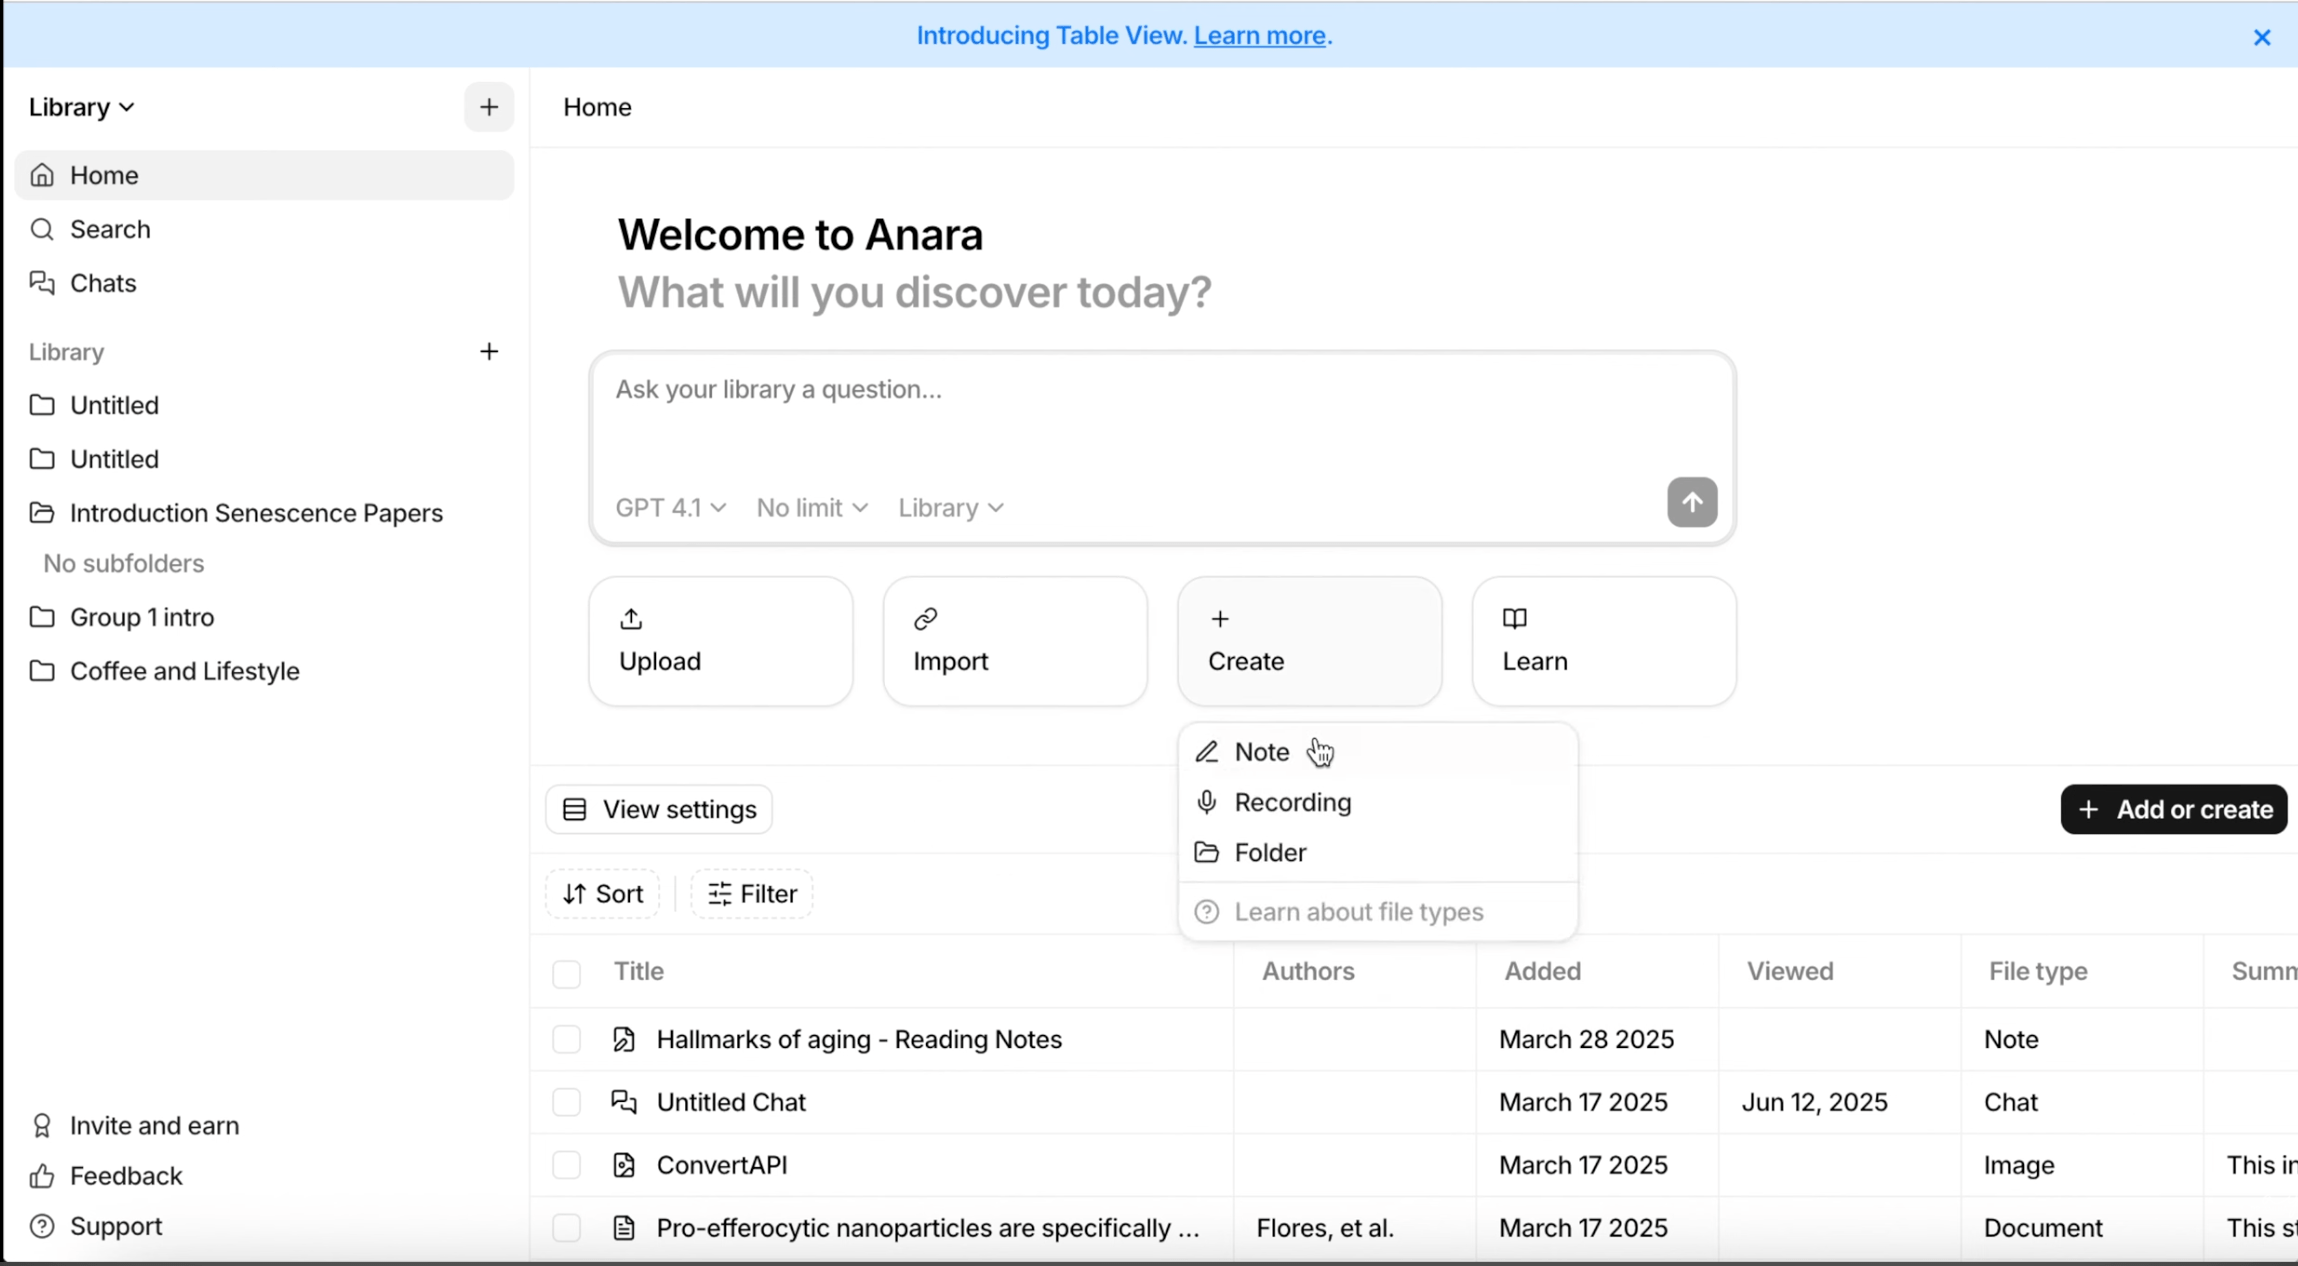Click the submit arrow in question box
Image resolution: width=2298 pixels, height=1266 pixels.
coord(1692,502)
